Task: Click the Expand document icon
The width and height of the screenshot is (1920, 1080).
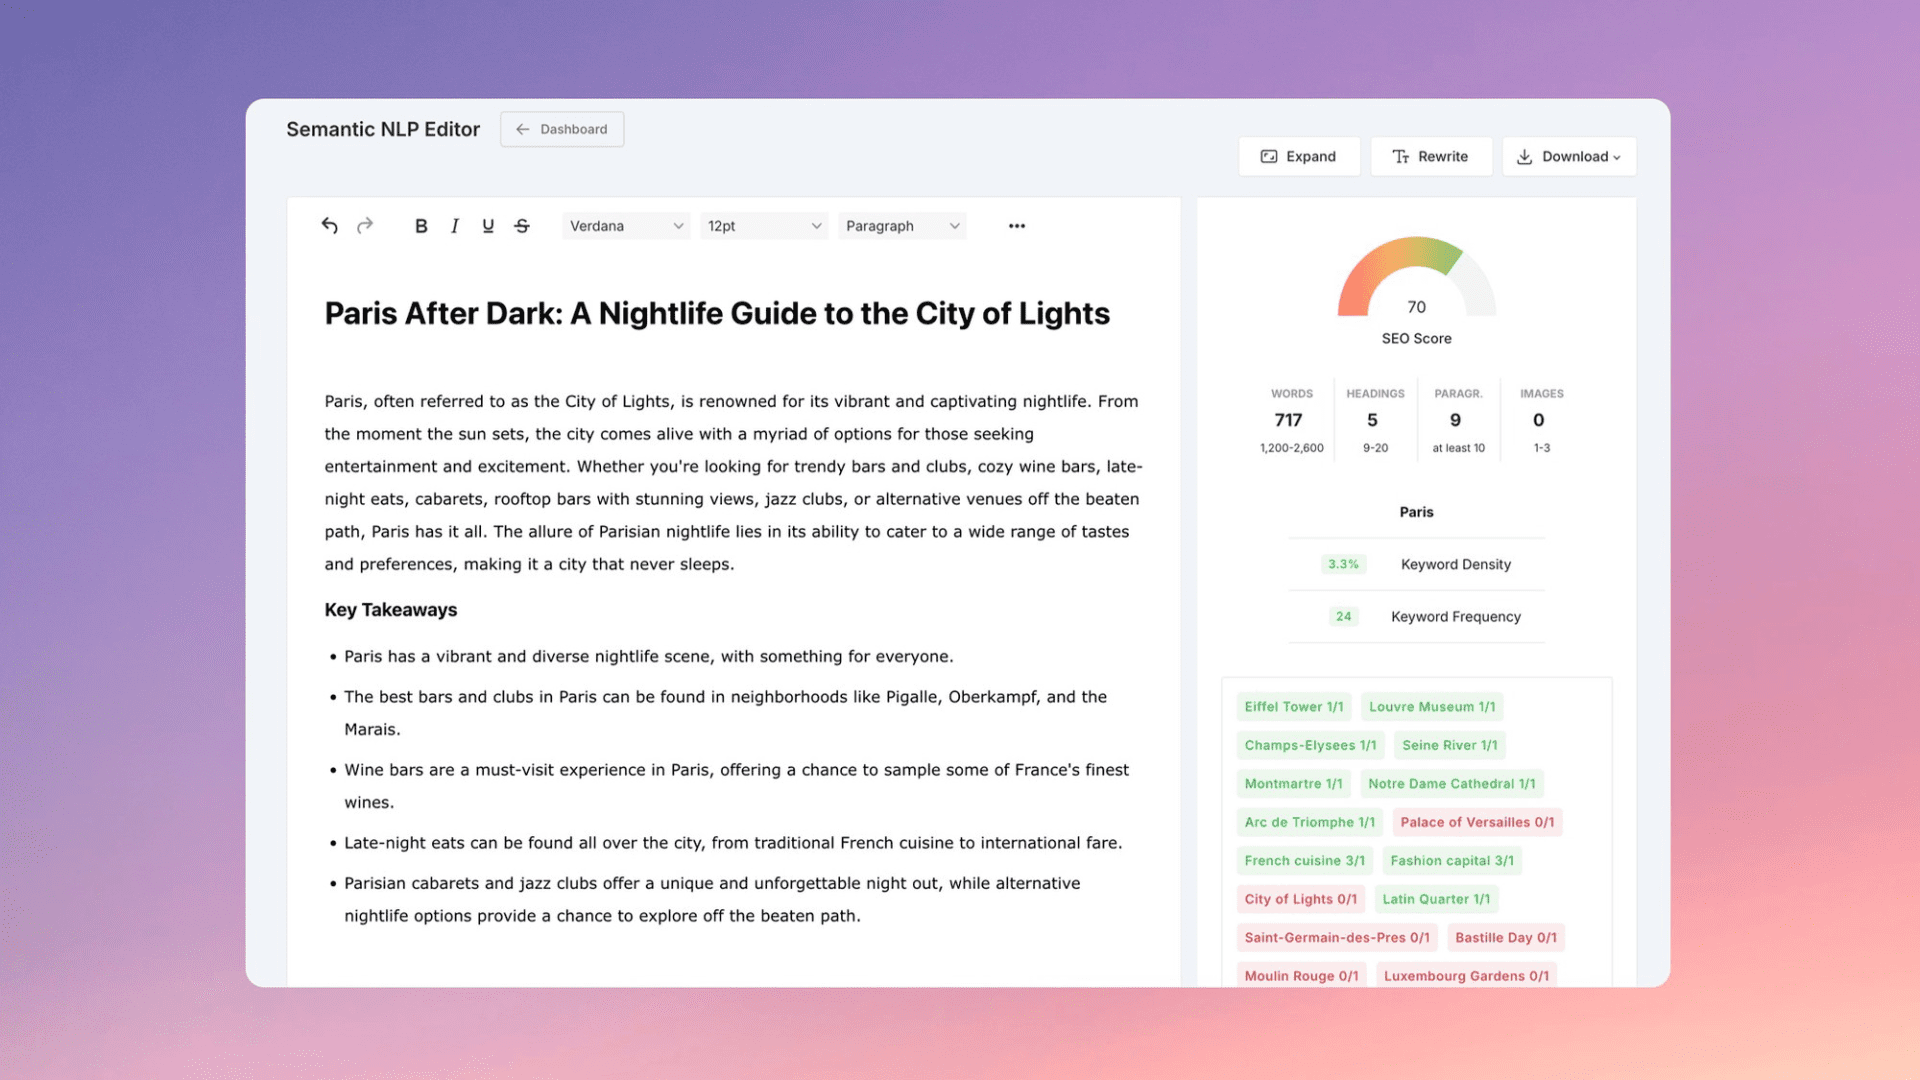Action: tap(1269, 156)
